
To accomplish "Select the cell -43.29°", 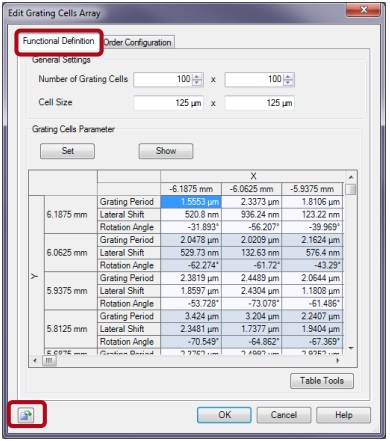I will (312, 265).
